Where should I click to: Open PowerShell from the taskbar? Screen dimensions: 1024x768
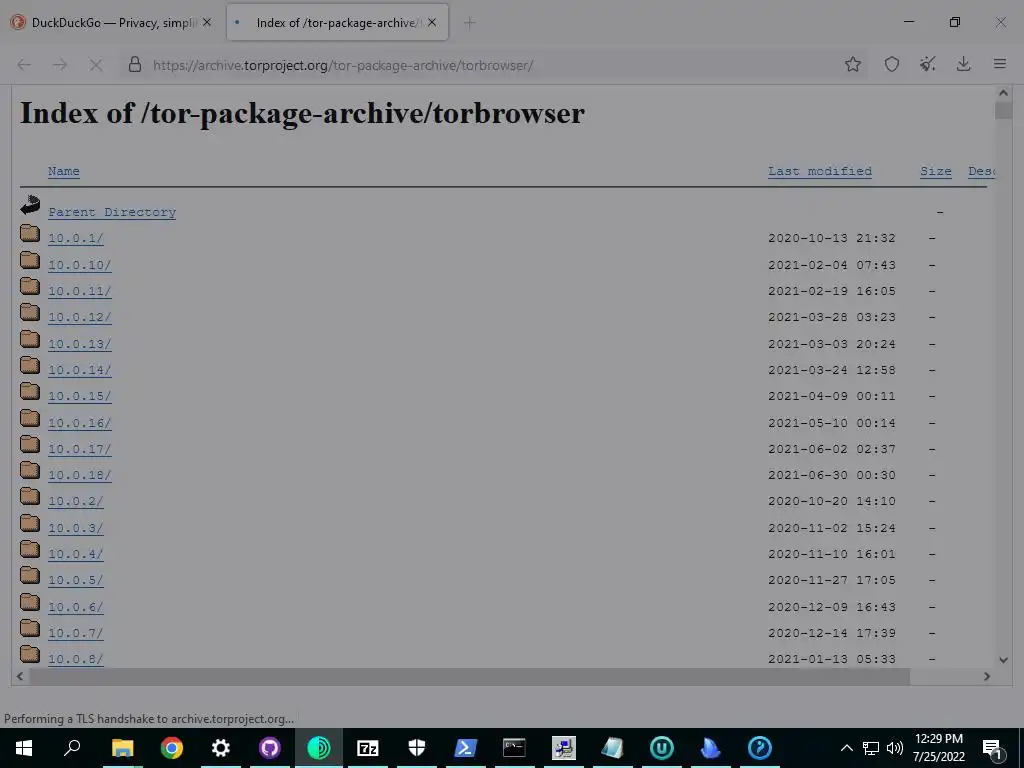click(466, 748)
